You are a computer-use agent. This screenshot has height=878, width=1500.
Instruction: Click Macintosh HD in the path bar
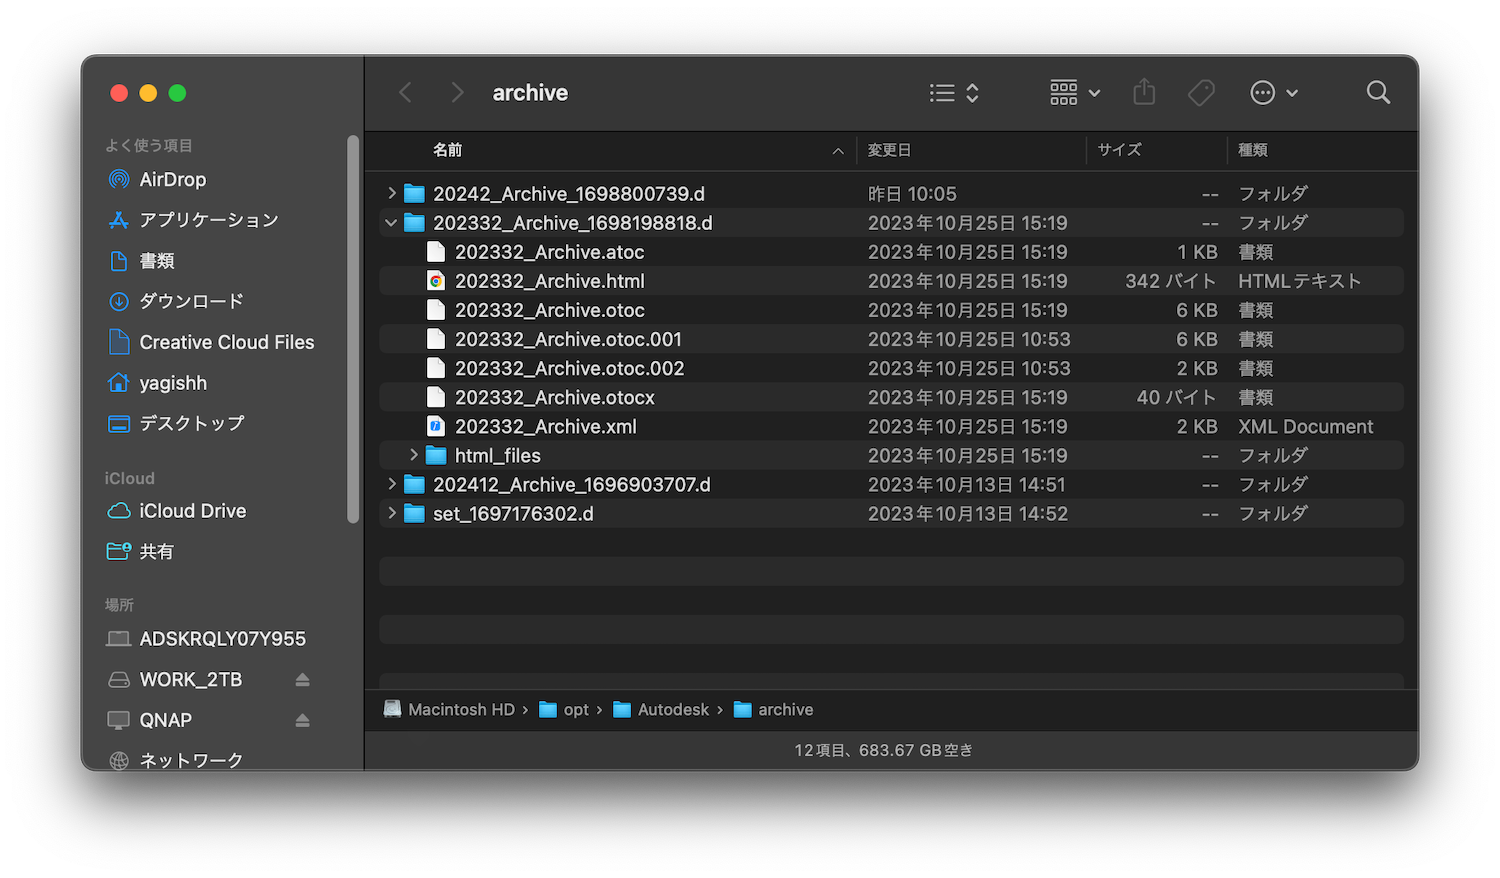[449, 709]
